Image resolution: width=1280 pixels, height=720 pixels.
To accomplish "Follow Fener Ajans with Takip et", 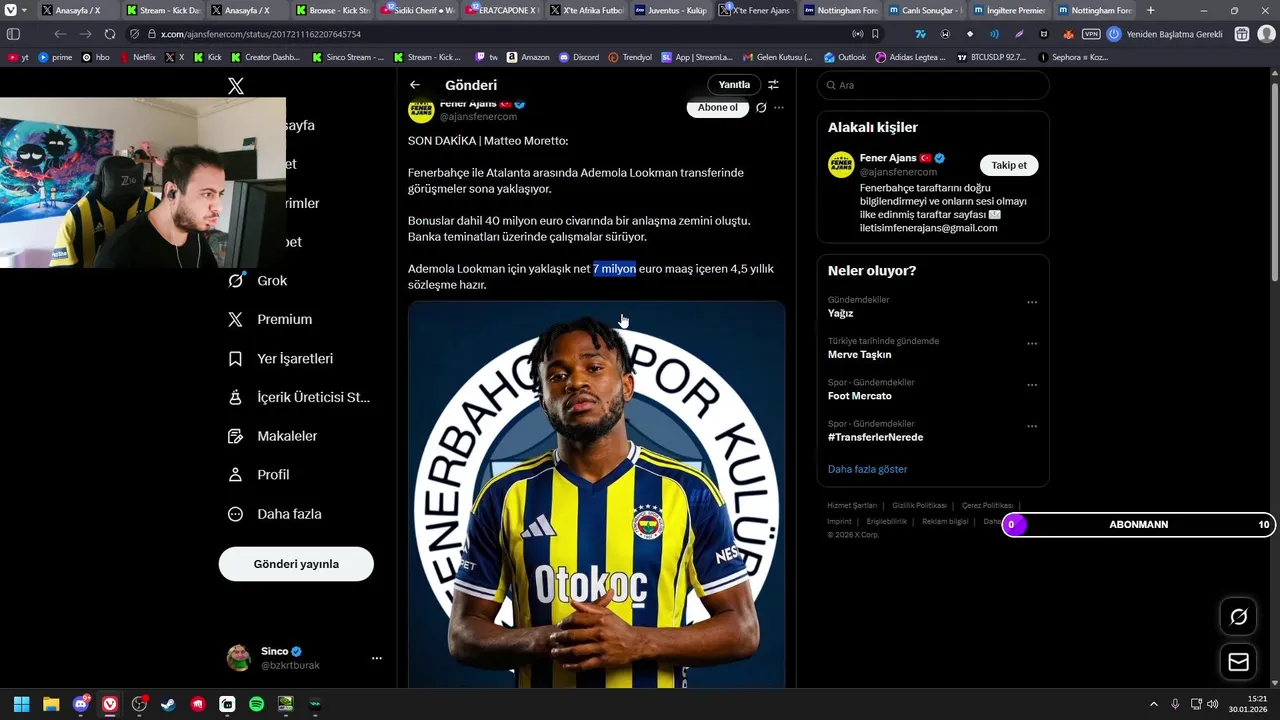I will point(1009,165).
